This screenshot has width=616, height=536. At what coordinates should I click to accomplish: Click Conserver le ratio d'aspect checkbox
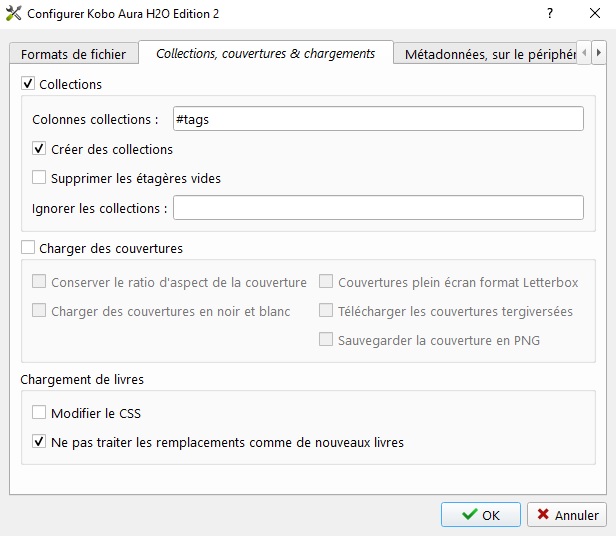[x=39, y=282]
